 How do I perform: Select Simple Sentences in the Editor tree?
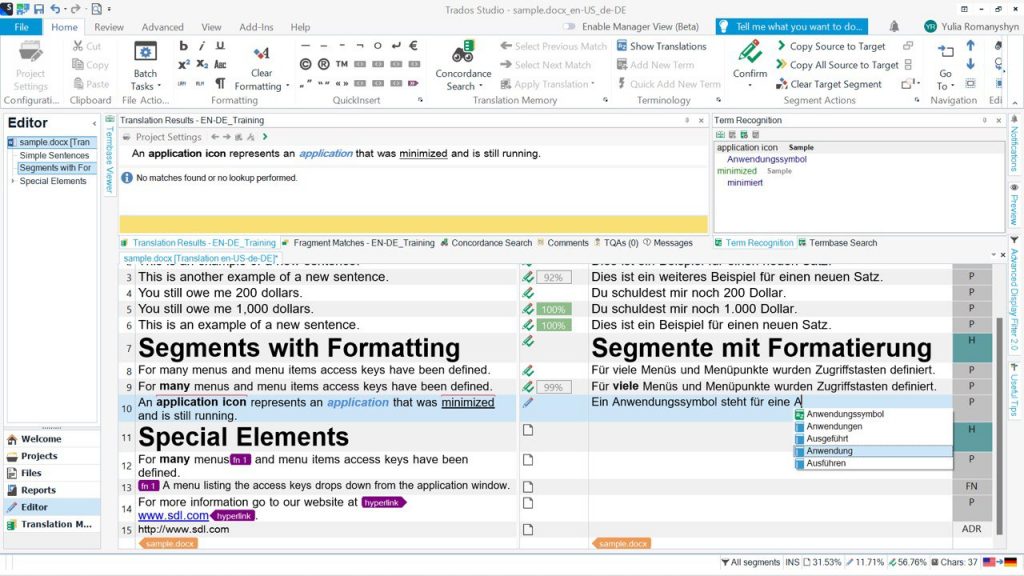tap(54, 155)
